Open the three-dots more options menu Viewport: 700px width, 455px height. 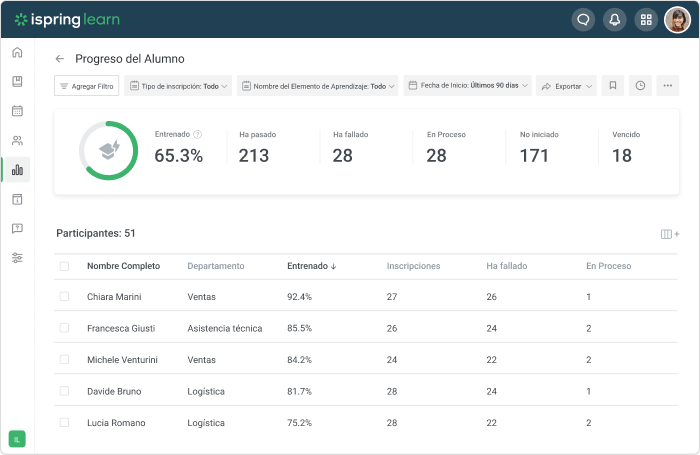click(668, 85)
